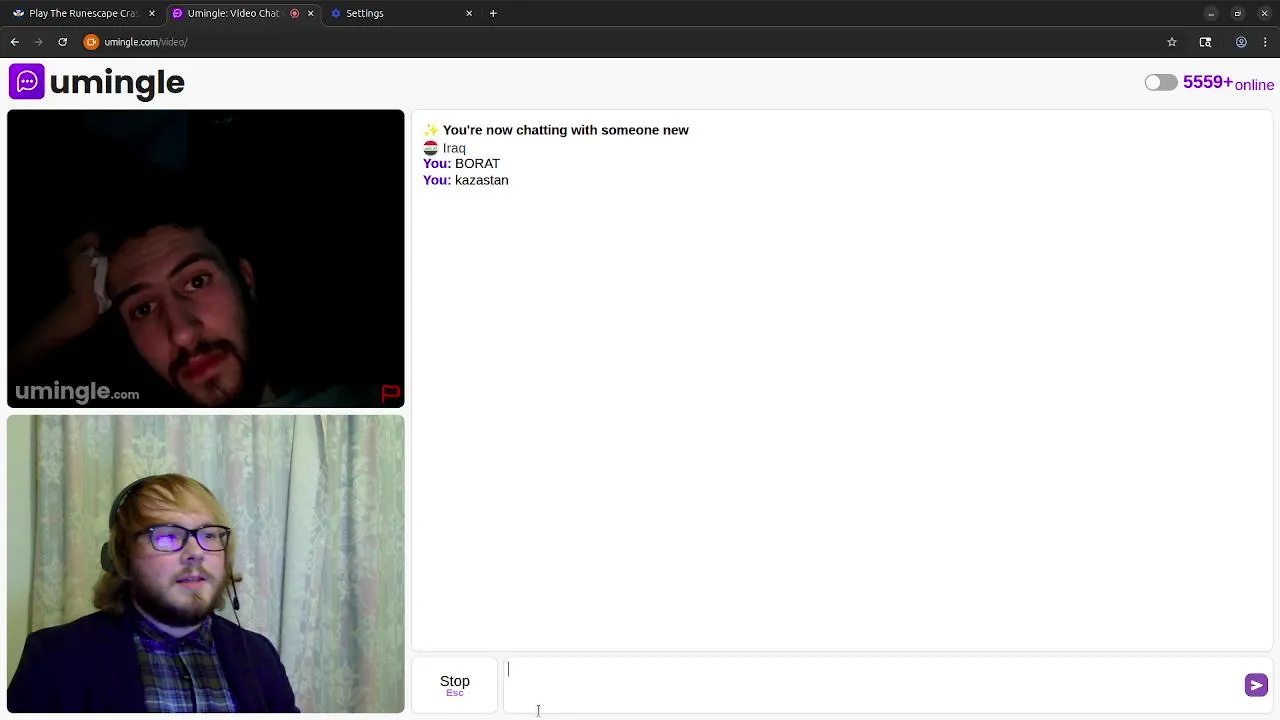Go back using browser back arrow

pos(14,42)
